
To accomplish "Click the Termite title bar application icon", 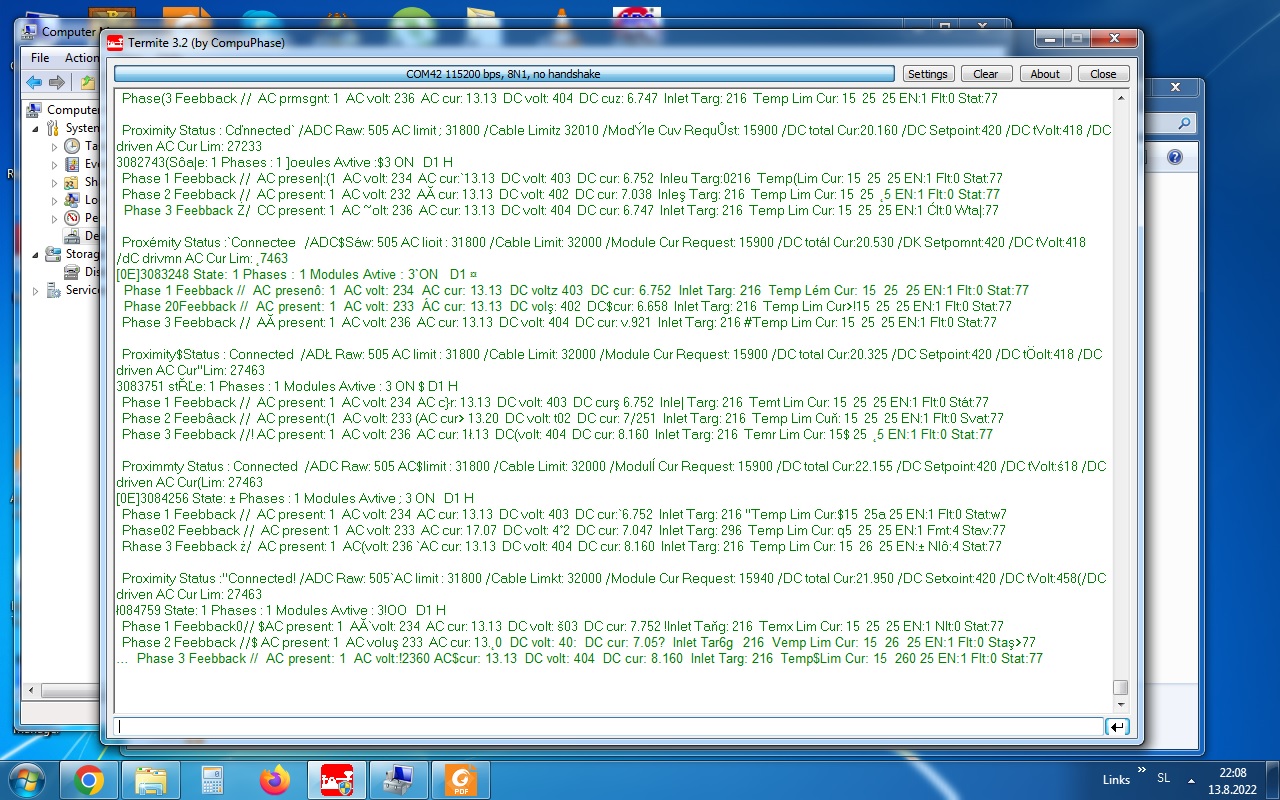I will click(115, 42).
